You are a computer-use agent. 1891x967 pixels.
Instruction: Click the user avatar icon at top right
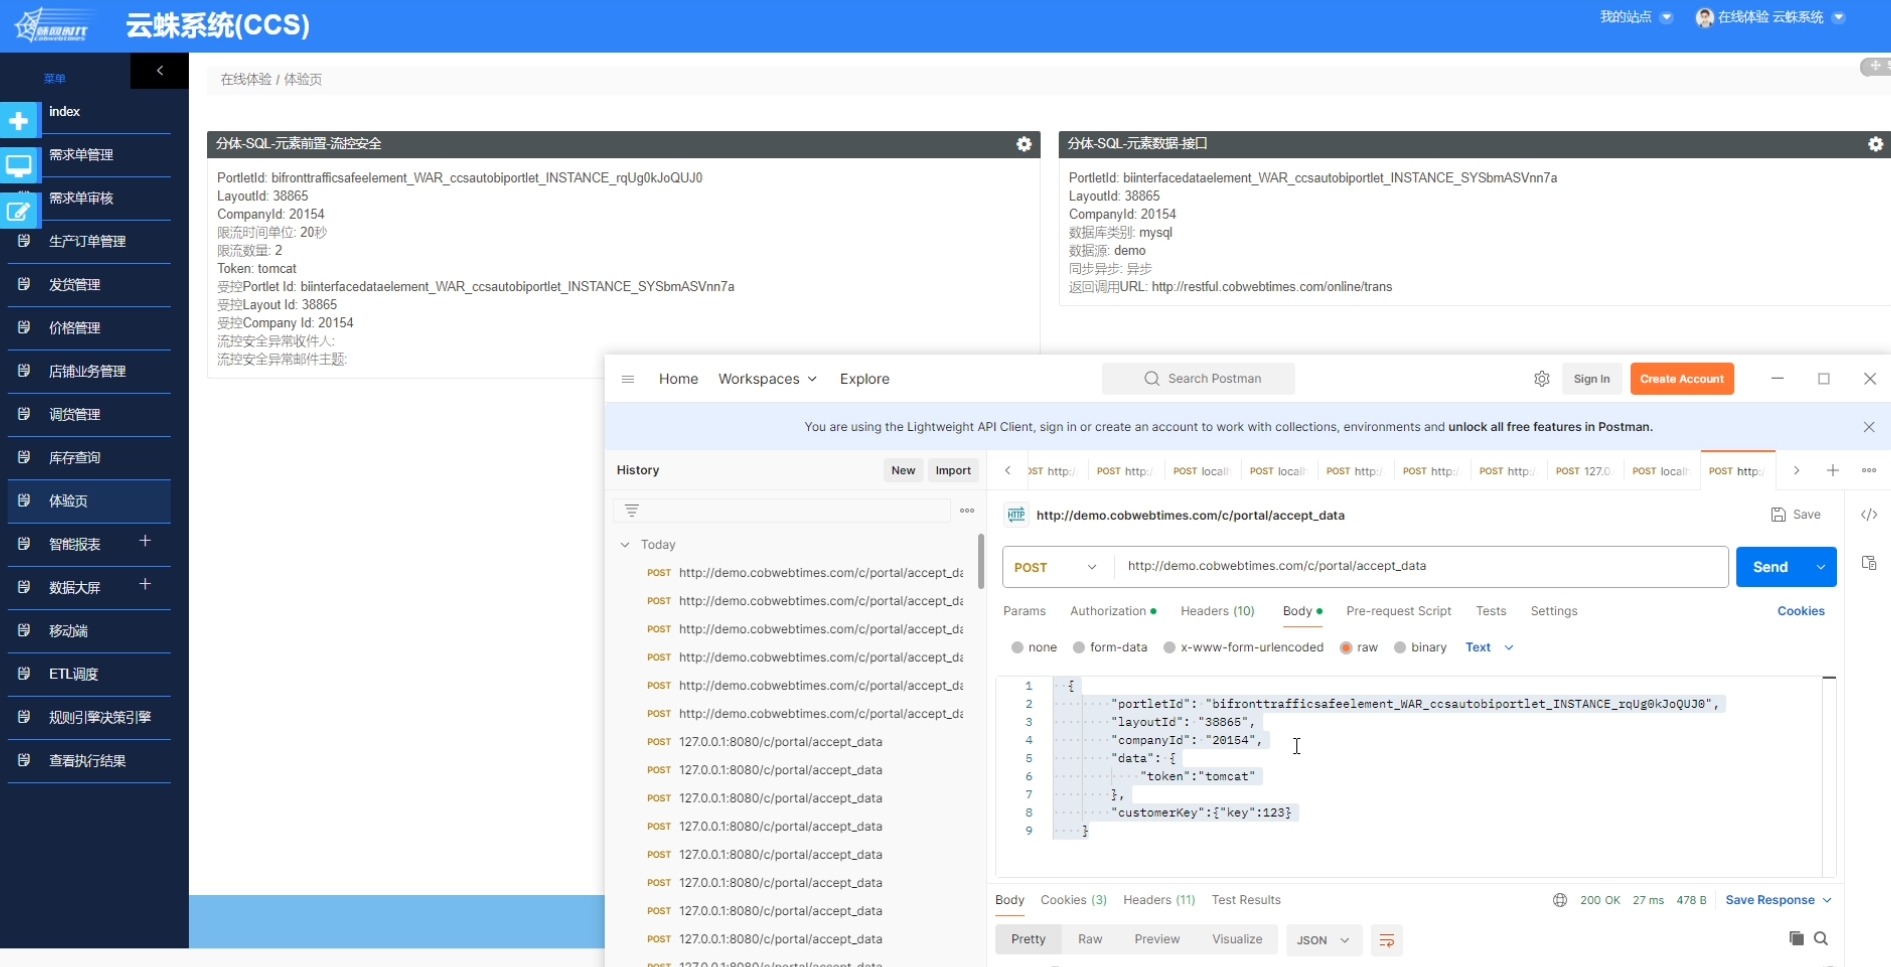[x=1705, y=18]
